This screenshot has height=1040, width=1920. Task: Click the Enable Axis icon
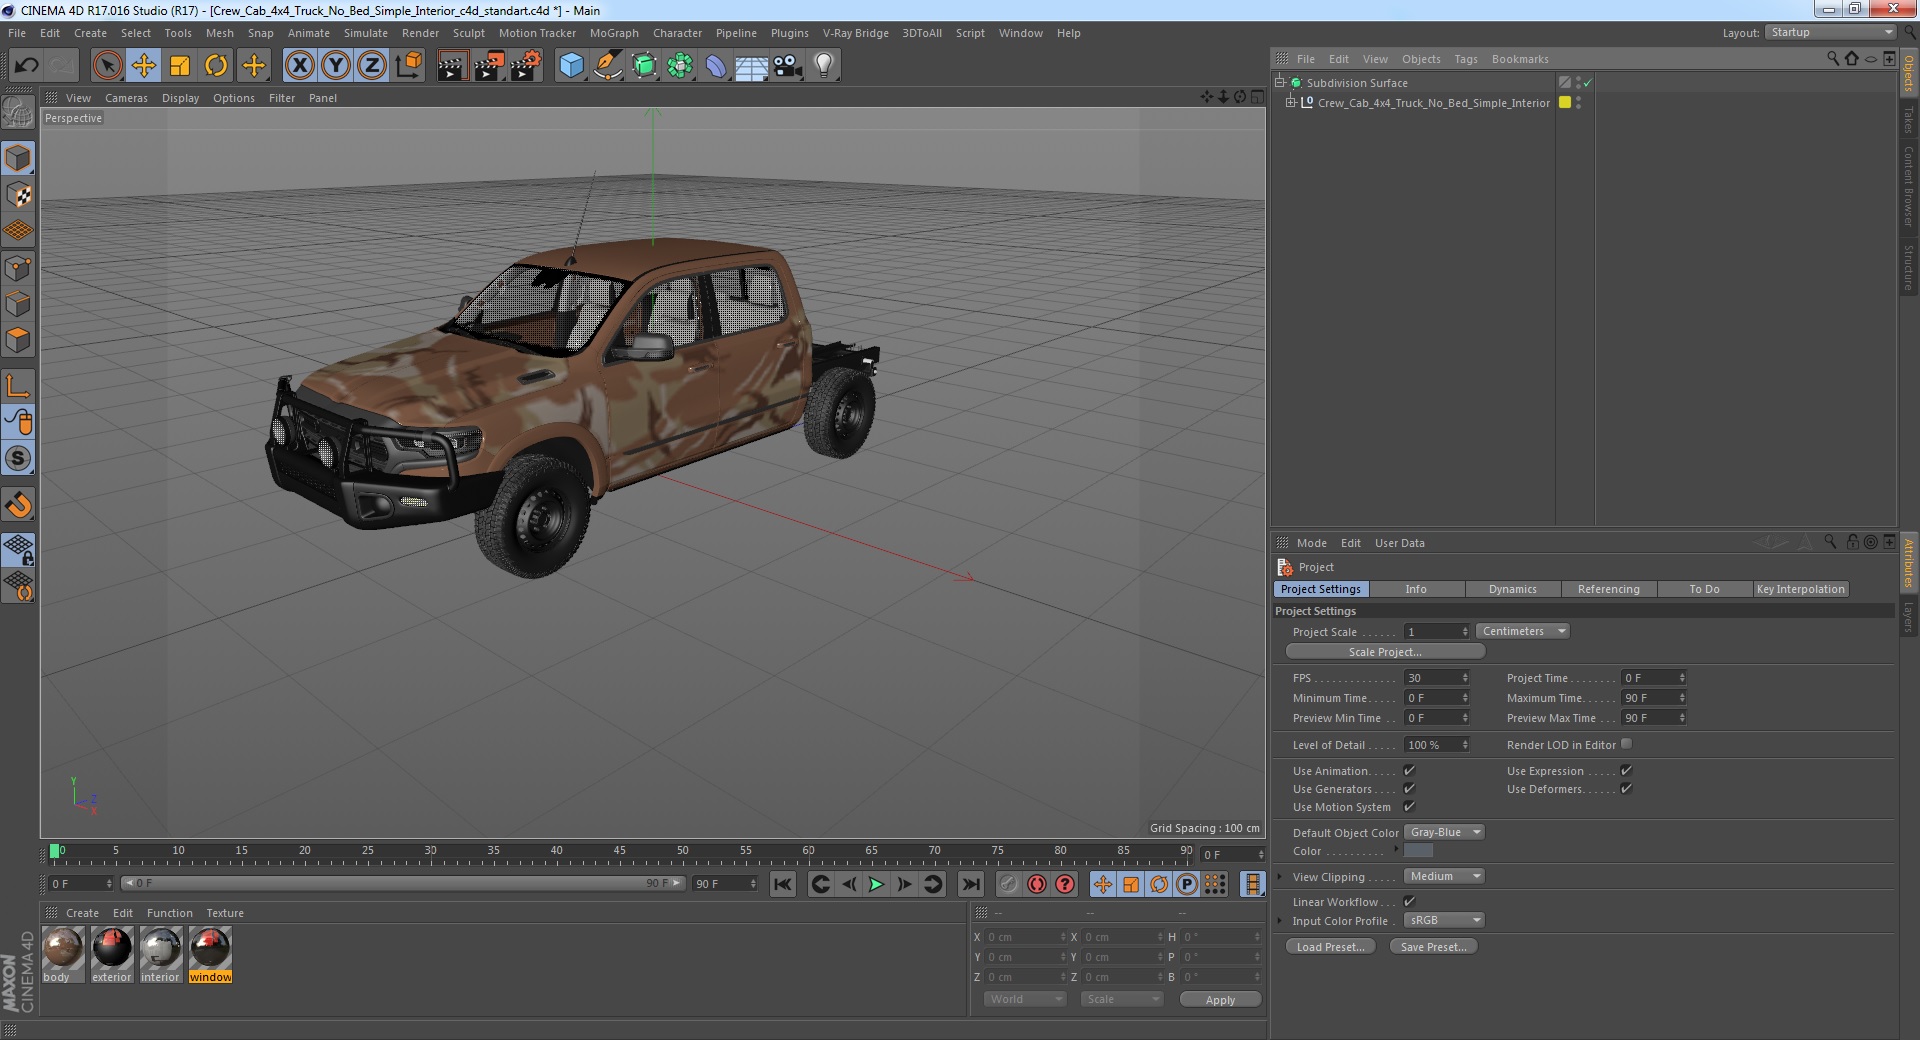tap(18, 386)
